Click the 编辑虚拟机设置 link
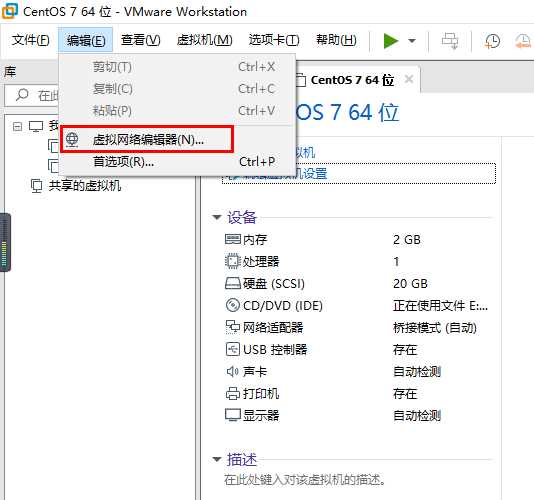 [x=359, y=173]
